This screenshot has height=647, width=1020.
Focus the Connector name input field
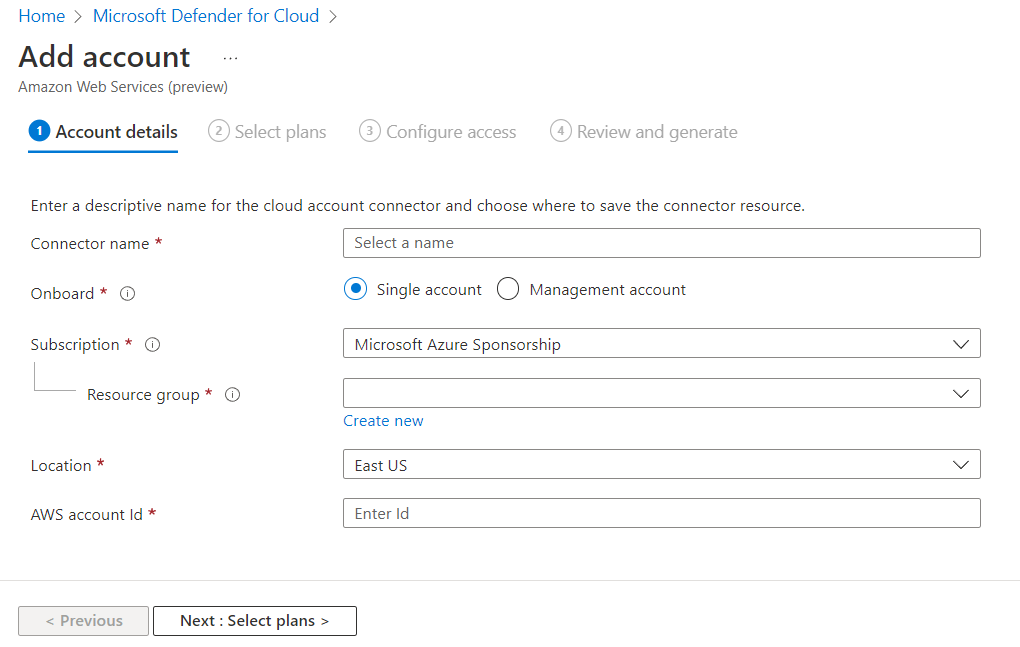click(662, 243)
